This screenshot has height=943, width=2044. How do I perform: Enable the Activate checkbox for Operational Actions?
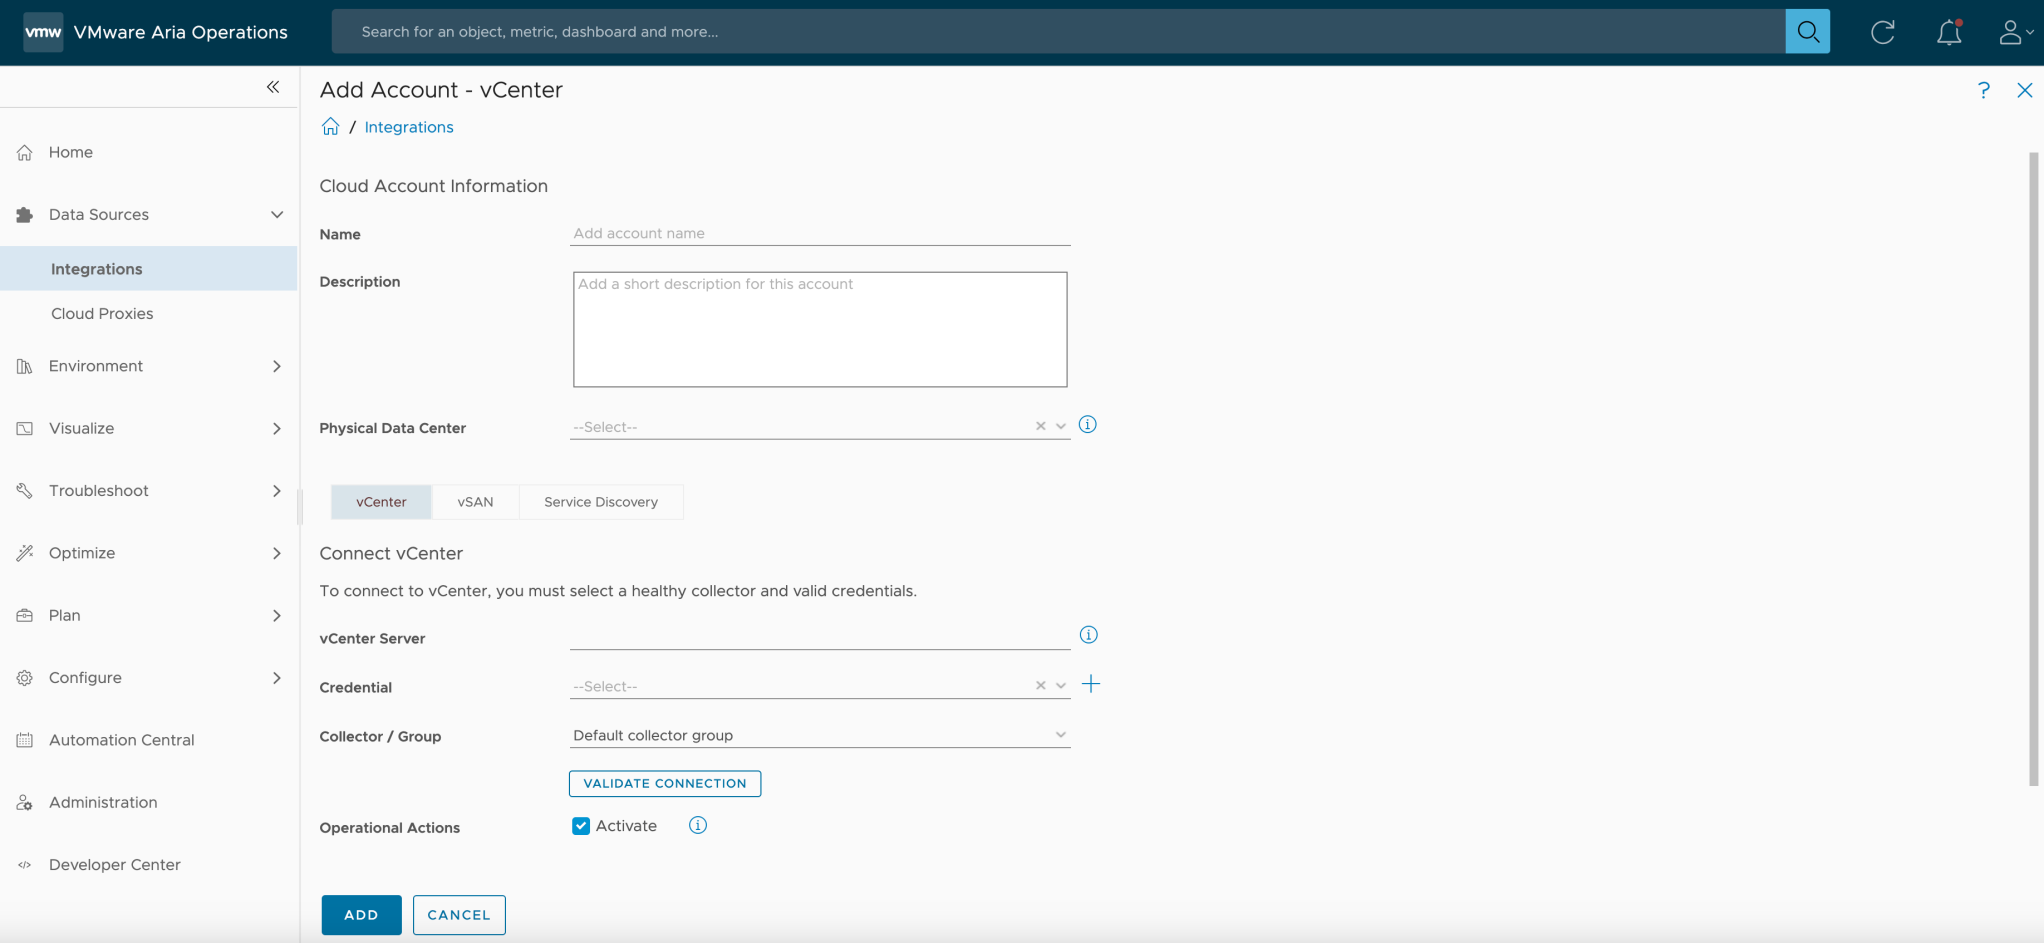580,825
